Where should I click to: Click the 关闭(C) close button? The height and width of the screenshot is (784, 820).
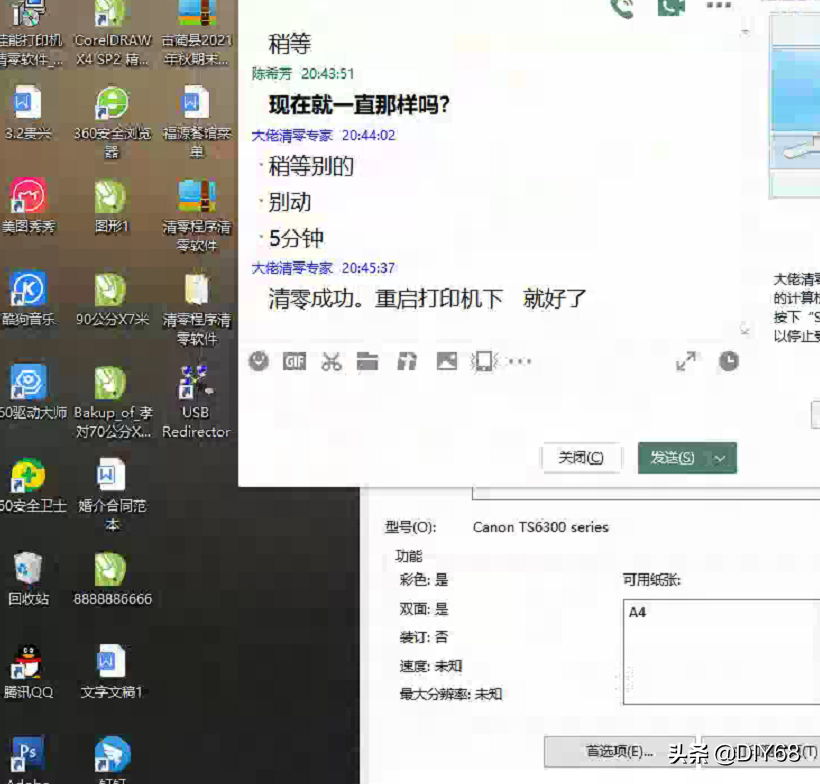[581, 458]
